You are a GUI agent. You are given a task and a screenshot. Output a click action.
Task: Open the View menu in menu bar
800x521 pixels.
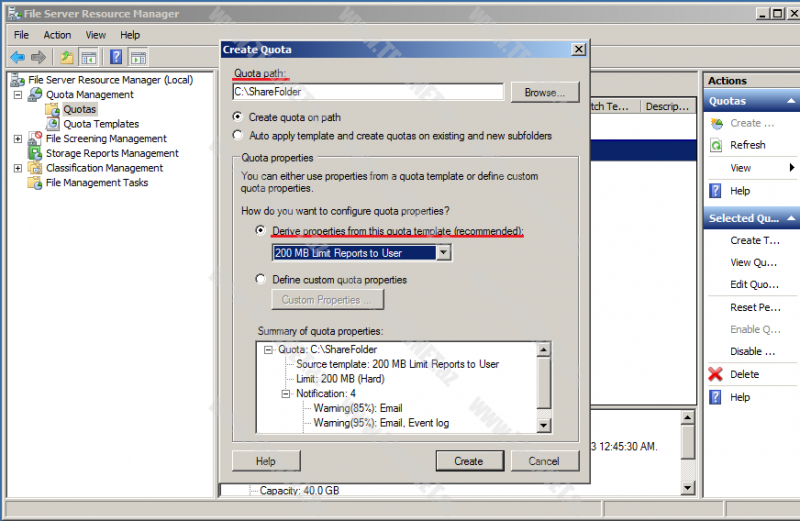point(95,35)
